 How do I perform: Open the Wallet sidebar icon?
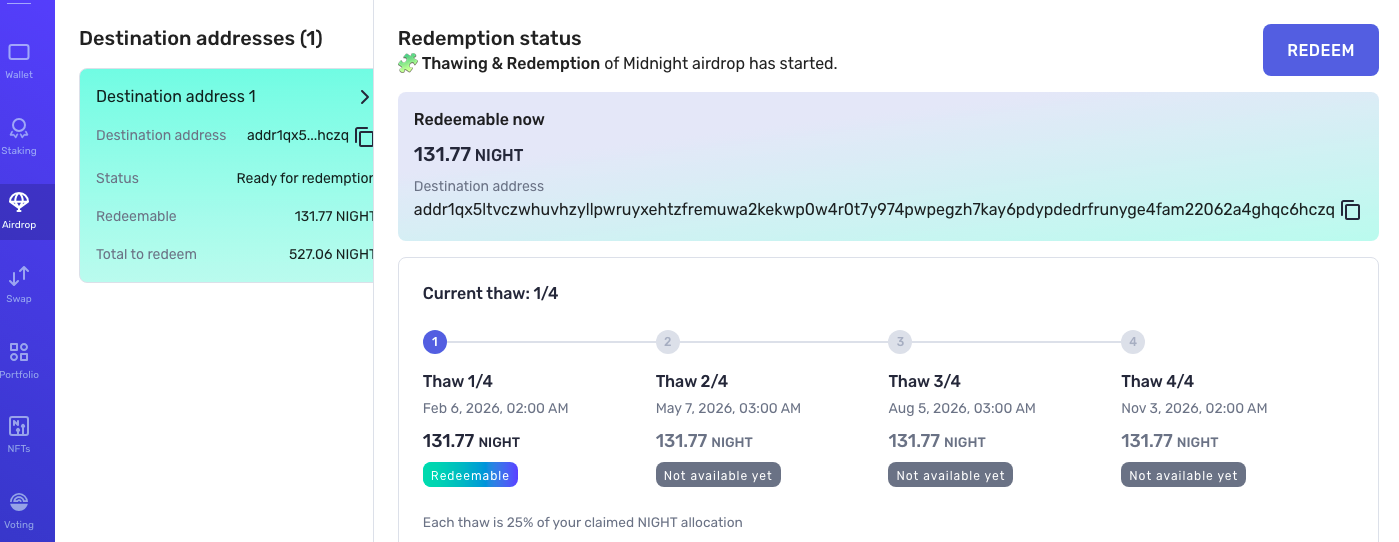pos(18,53)
